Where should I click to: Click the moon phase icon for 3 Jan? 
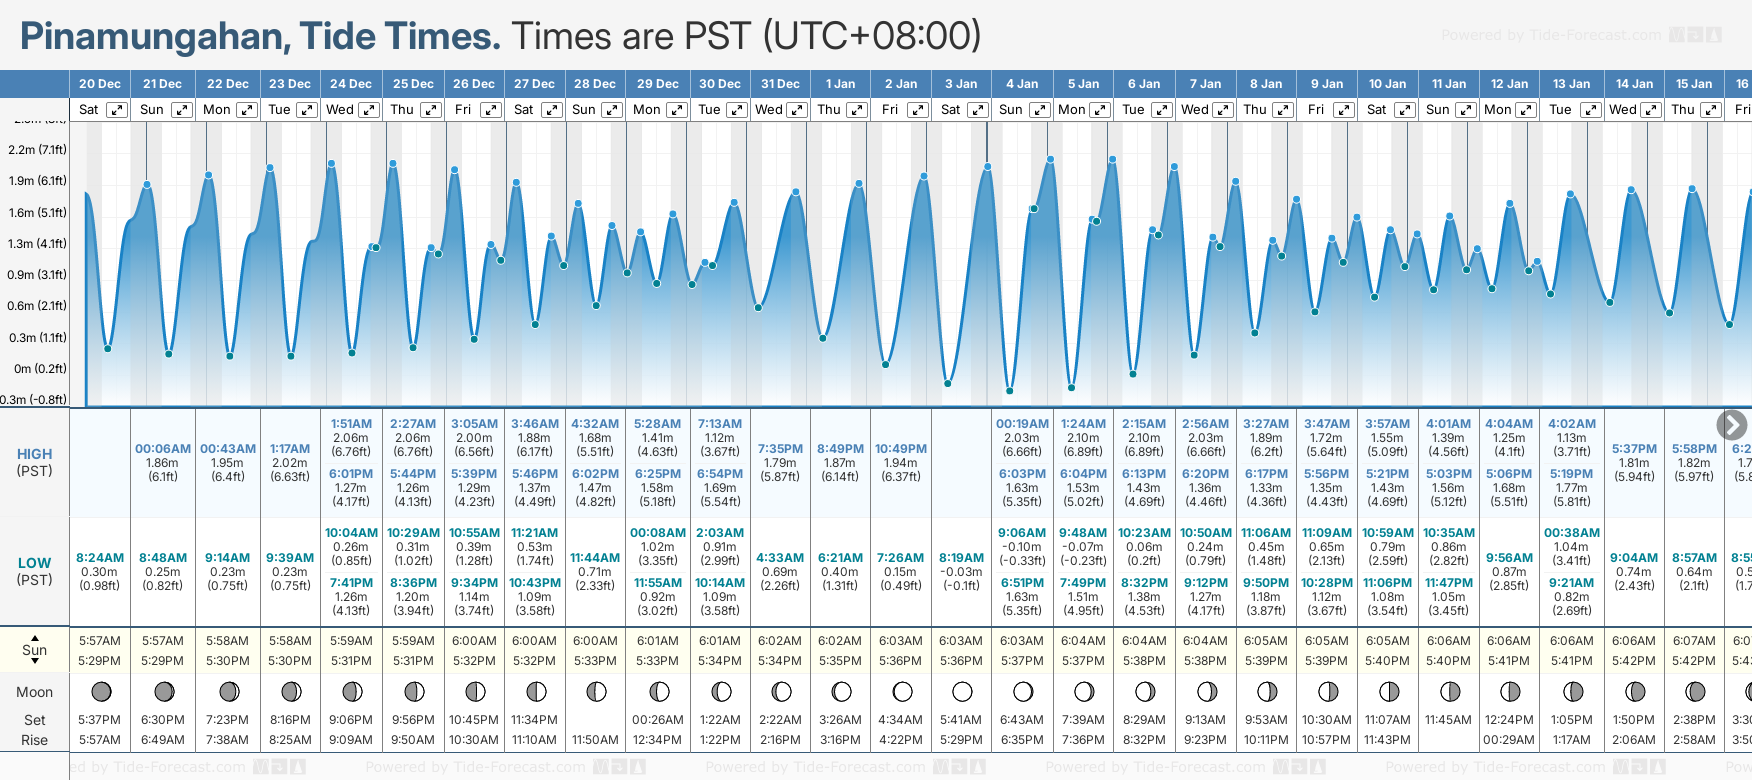coord(962,691)
